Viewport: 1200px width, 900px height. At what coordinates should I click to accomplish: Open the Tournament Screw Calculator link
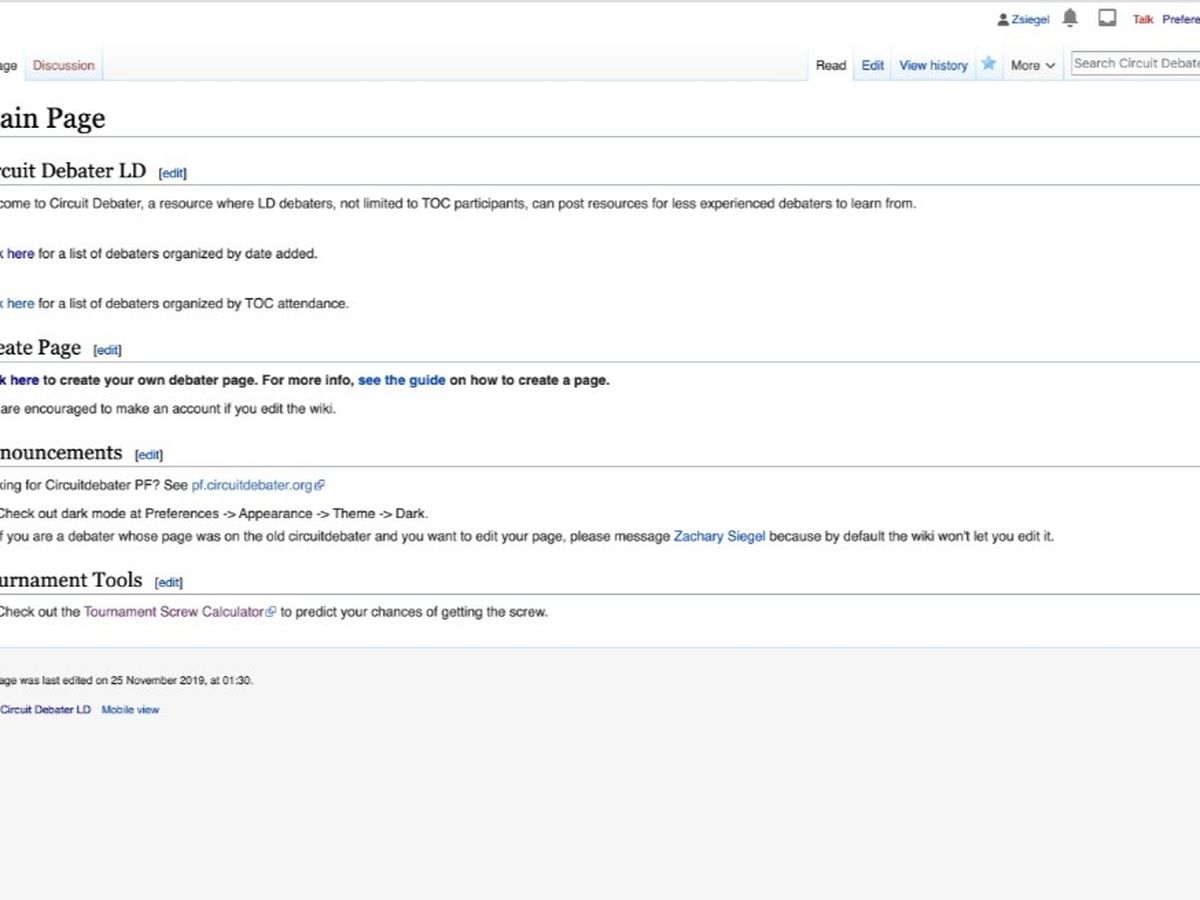[x=173, y=612]
